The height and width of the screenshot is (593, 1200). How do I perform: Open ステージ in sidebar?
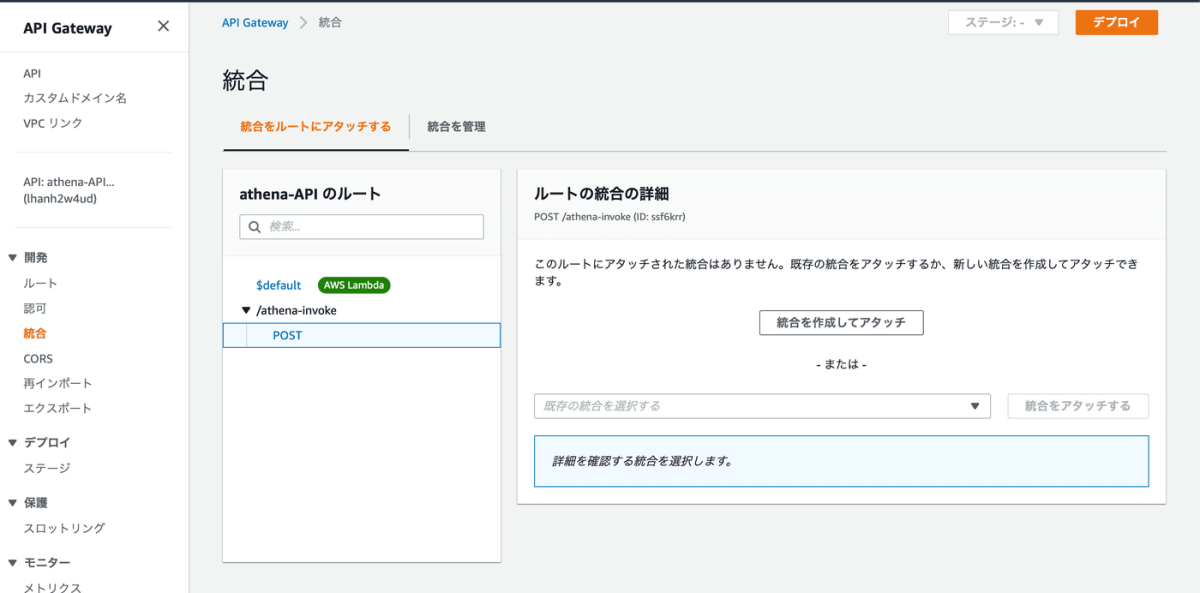click(x=47, y=468)
